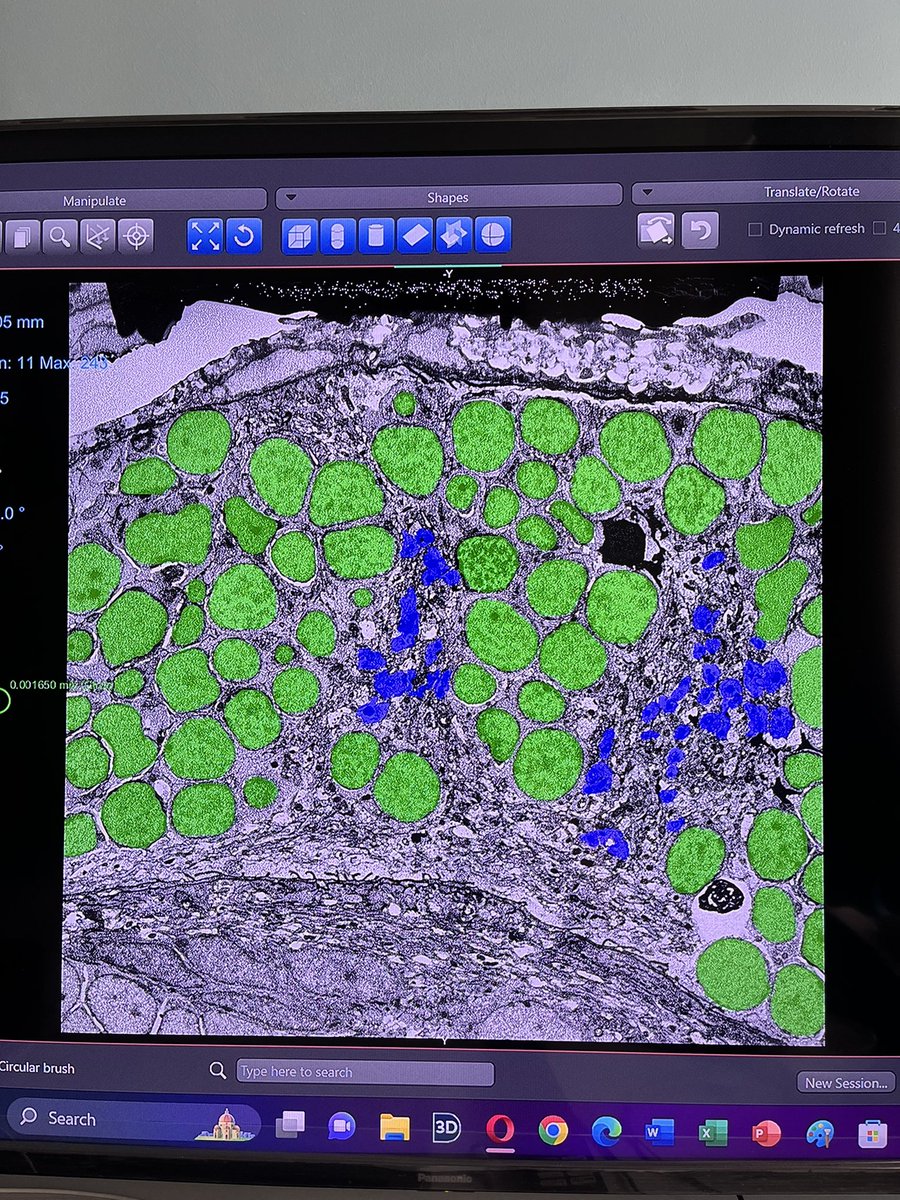Click the blue reset rotation icon
This screenshot has height=1200, width=900.
tap(243, 236)
